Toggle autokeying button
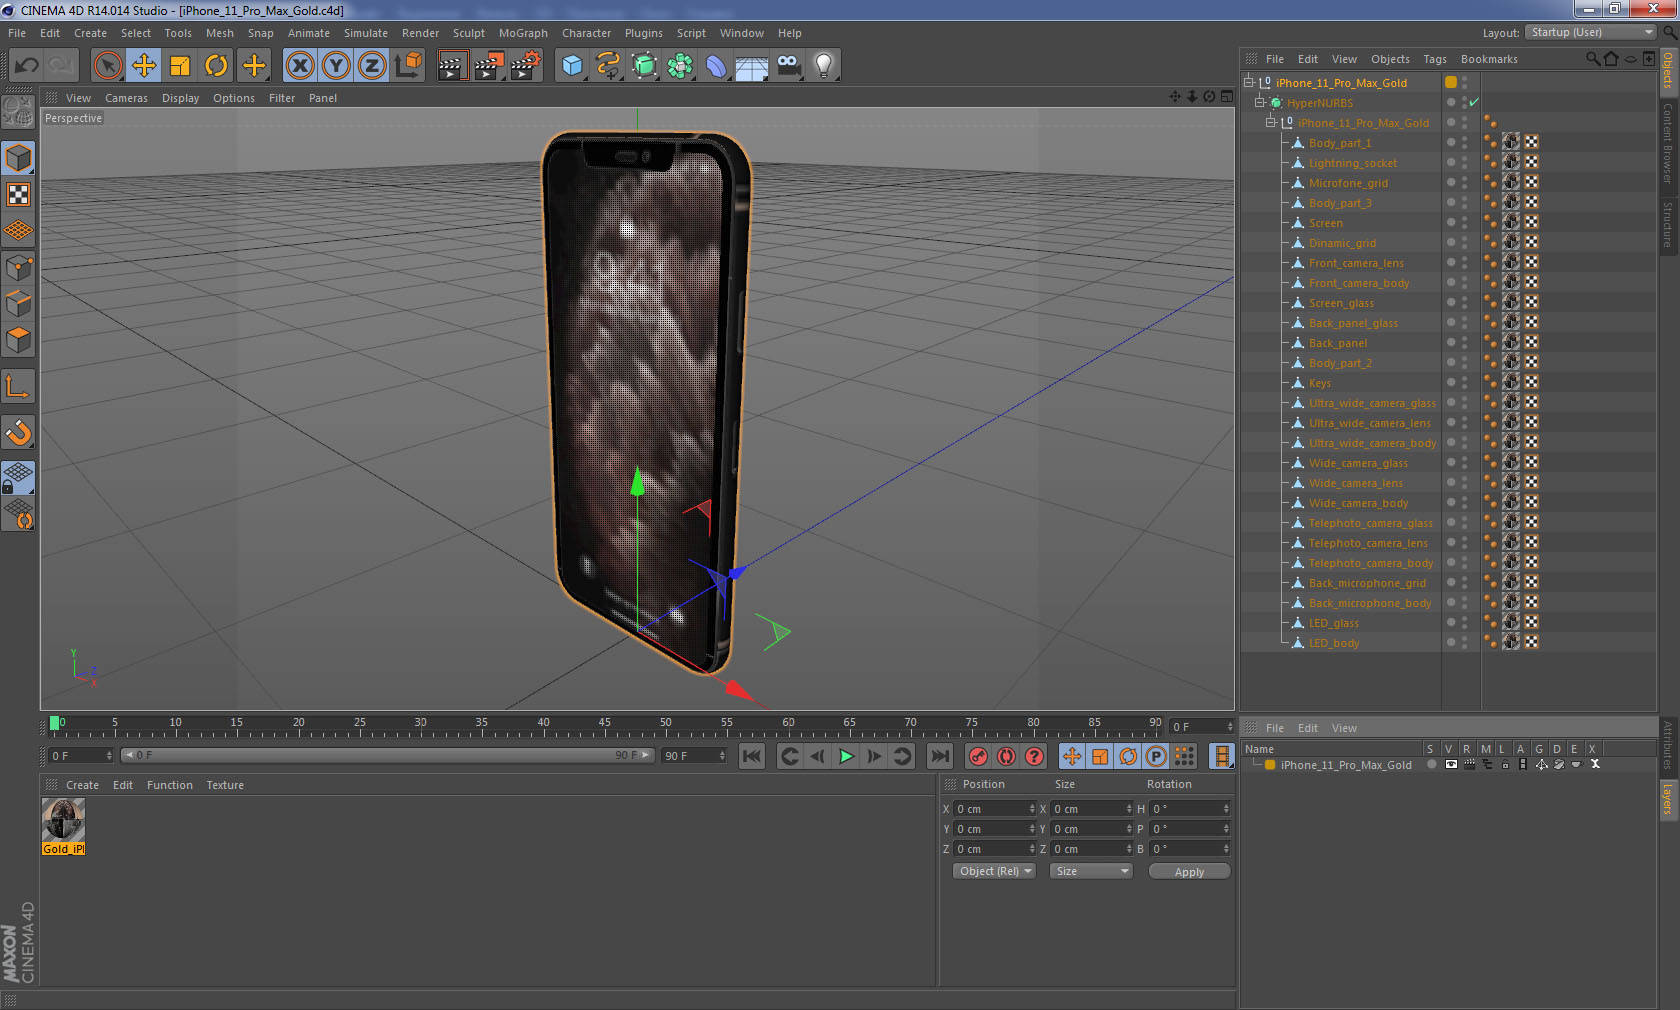The width and height of the screenshot is (1680, 1010). click(1006, 756)
